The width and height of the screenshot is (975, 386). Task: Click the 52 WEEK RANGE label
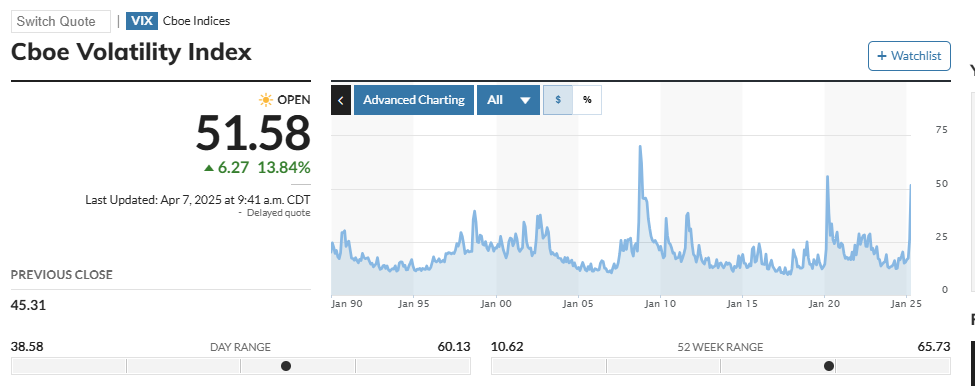click(x=720, y=347)
